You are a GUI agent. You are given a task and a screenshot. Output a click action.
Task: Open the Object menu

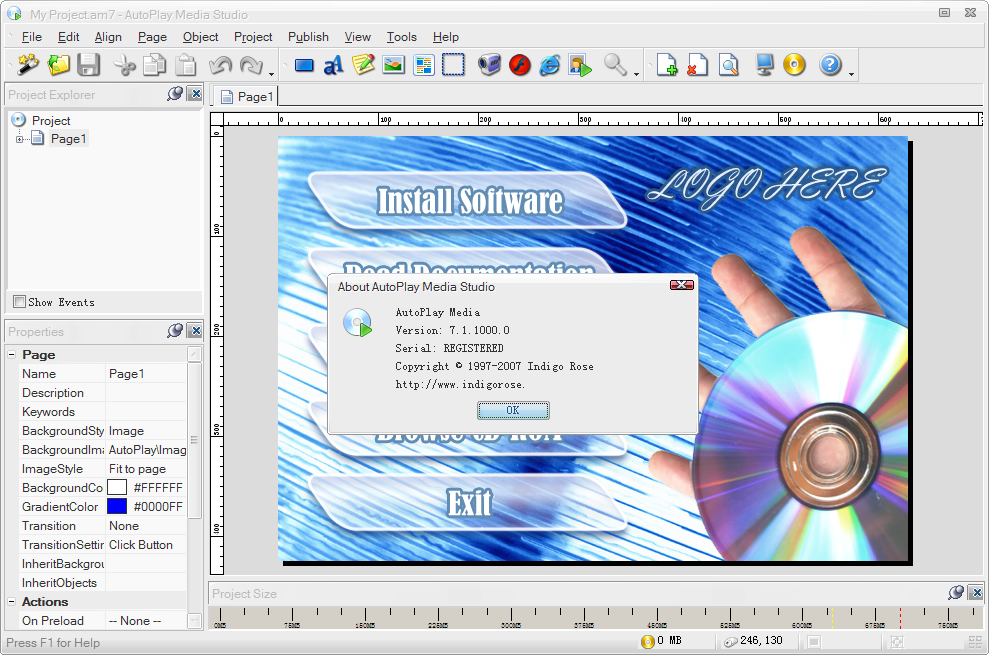[x=201, y=37]
